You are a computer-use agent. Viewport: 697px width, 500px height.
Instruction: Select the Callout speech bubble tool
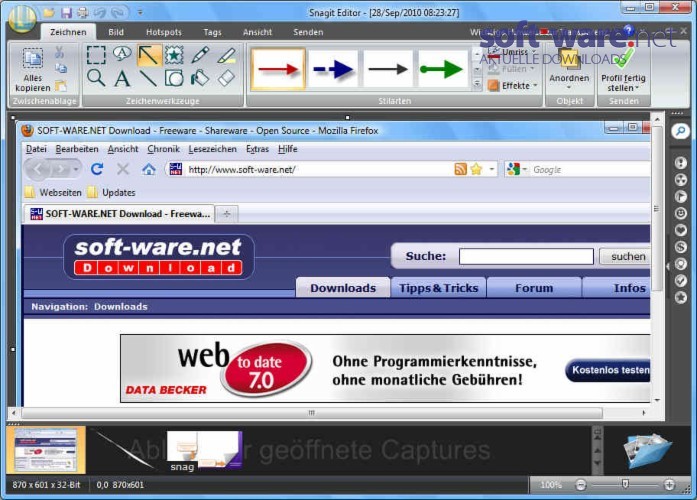click(x=122, y=54)
